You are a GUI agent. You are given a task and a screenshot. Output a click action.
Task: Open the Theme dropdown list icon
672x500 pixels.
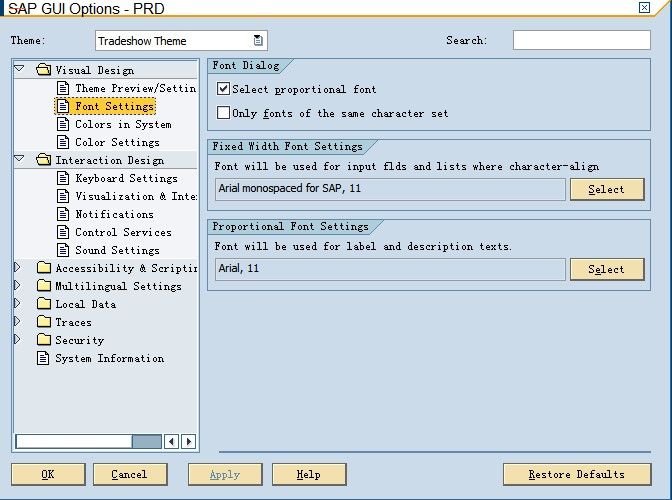tap(258, 40)
